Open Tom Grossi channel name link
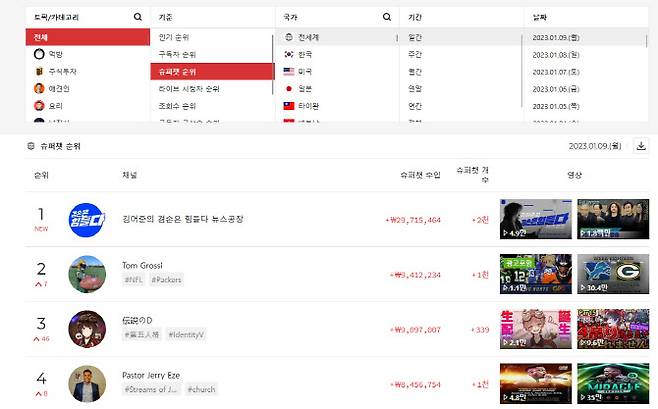658x409 pixels. tap(141, 265)
